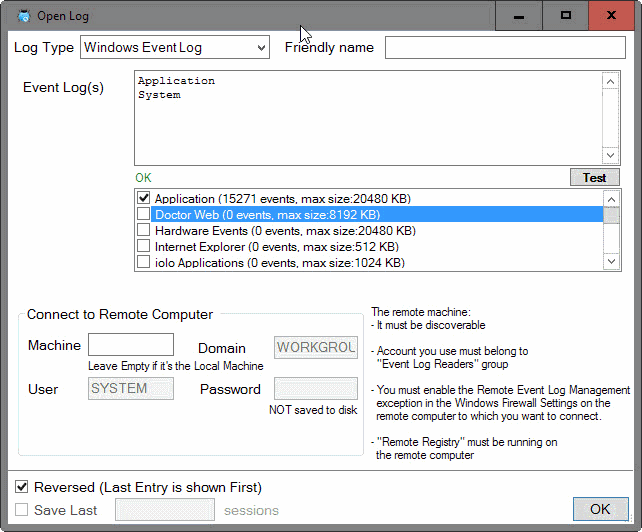
Task: Maximize the Open Log window
Action: pyautogui.click(x=565, y=16)
